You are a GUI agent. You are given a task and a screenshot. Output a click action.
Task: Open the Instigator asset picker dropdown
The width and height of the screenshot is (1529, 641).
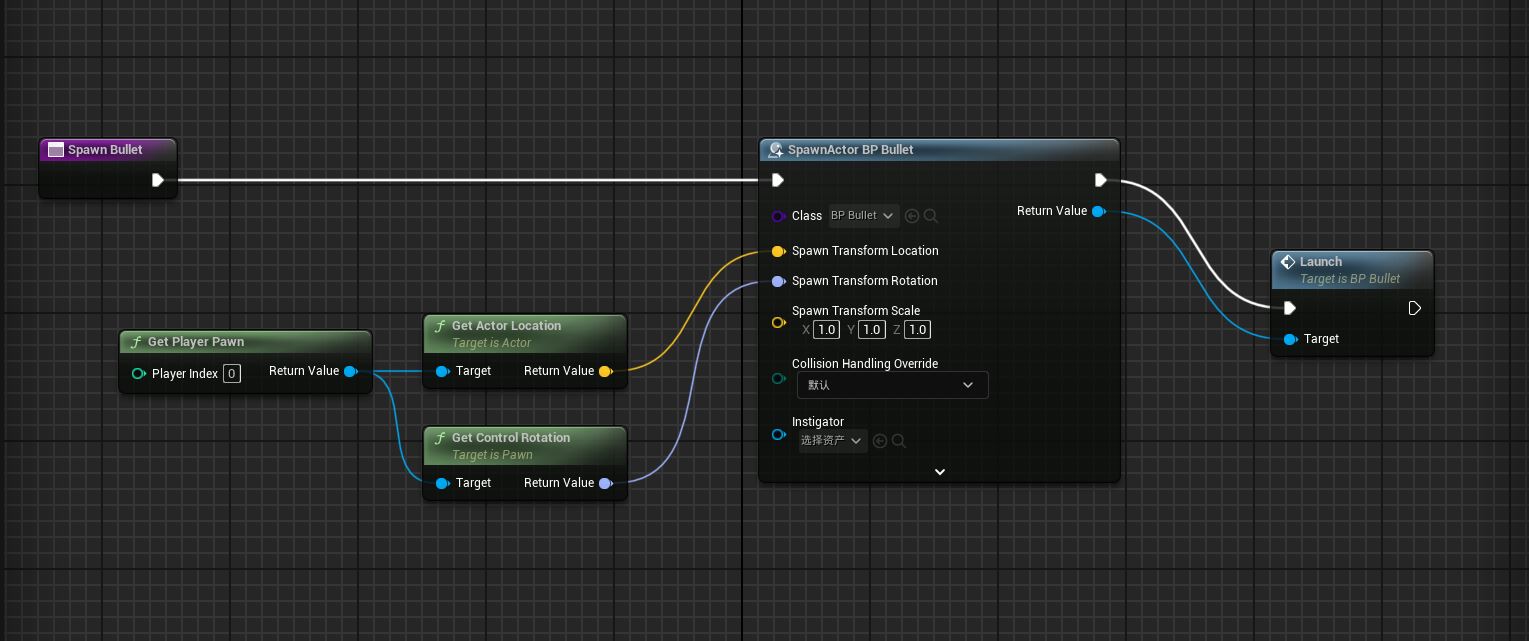pyautogui.click(x=832, y=441)
